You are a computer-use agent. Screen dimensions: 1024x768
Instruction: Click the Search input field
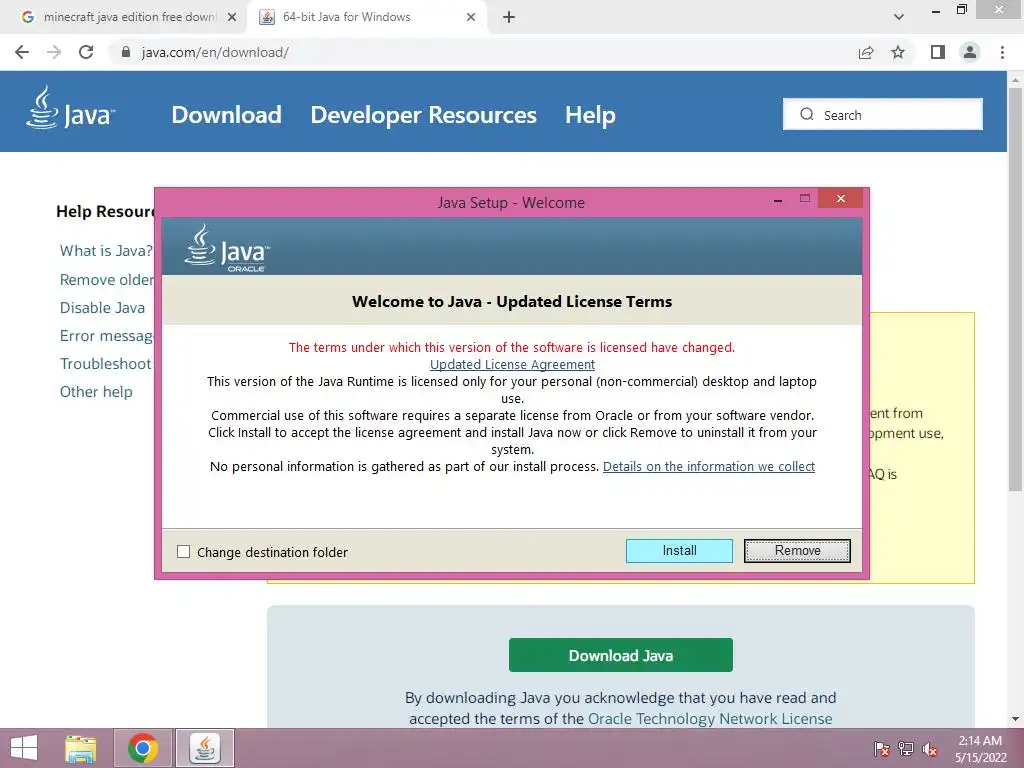pyautogui.click(x=882, y=114)
